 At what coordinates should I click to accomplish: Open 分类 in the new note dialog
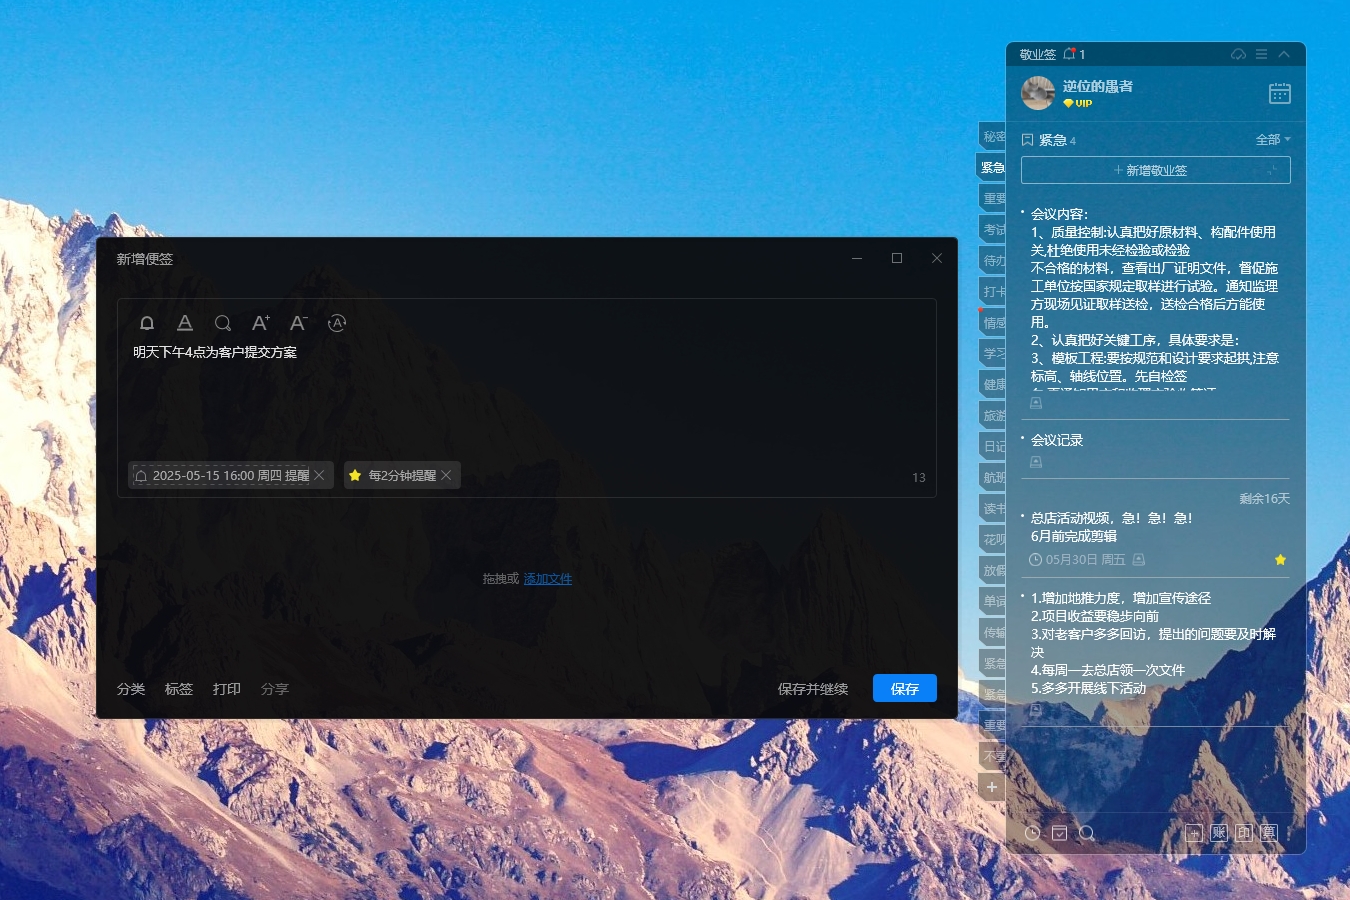pyautogui.click(x=131, y=689)
